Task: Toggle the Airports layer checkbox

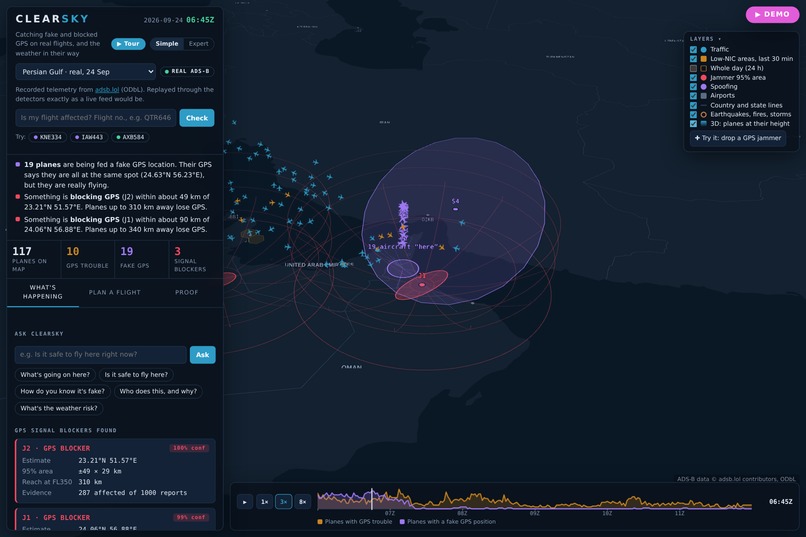Action: (693, 96)
